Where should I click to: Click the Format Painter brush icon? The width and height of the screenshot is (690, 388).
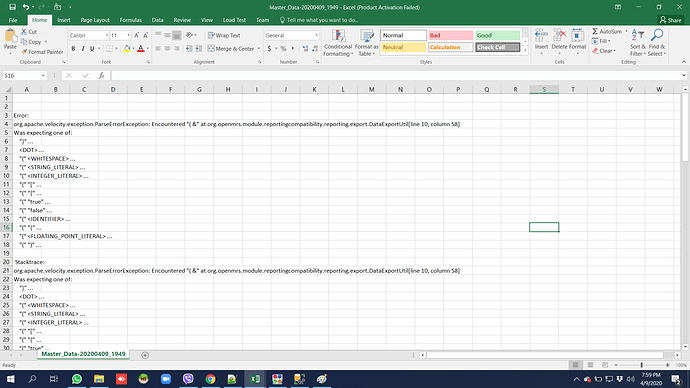(24, 52)
